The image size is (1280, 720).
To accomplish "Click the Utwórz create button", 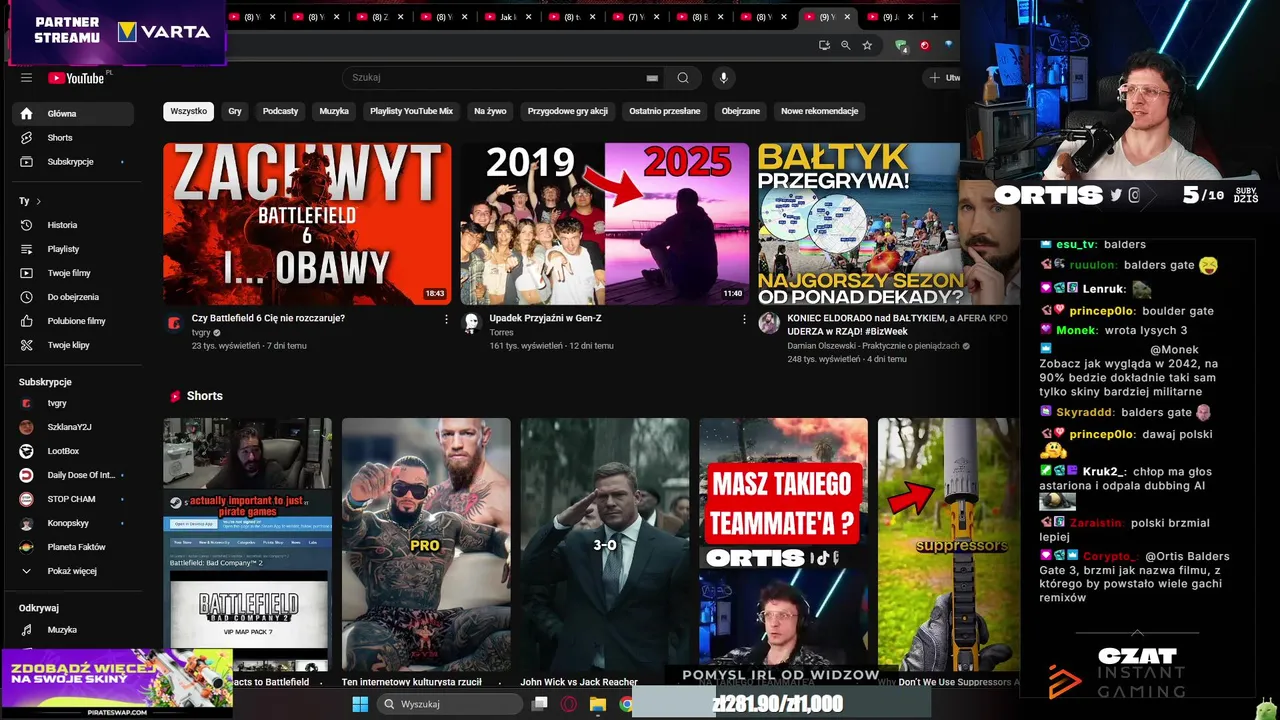I will 943,78.
